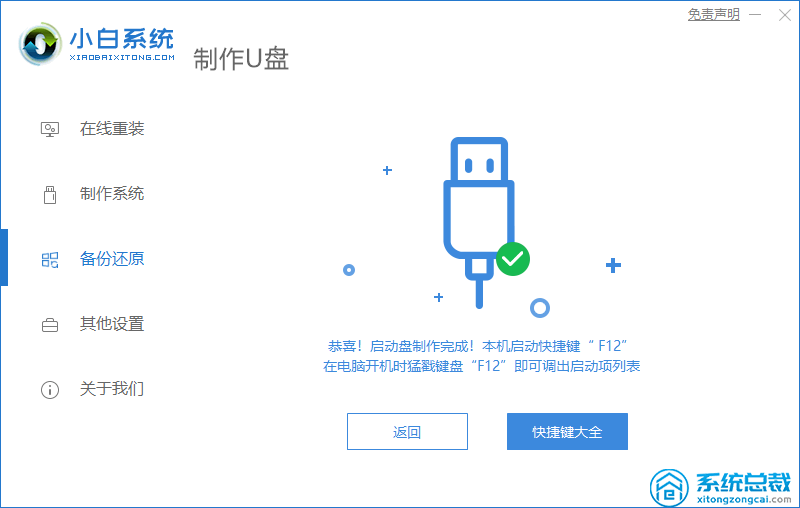
Task: Click the 返回 button
Action: point(407,431)
